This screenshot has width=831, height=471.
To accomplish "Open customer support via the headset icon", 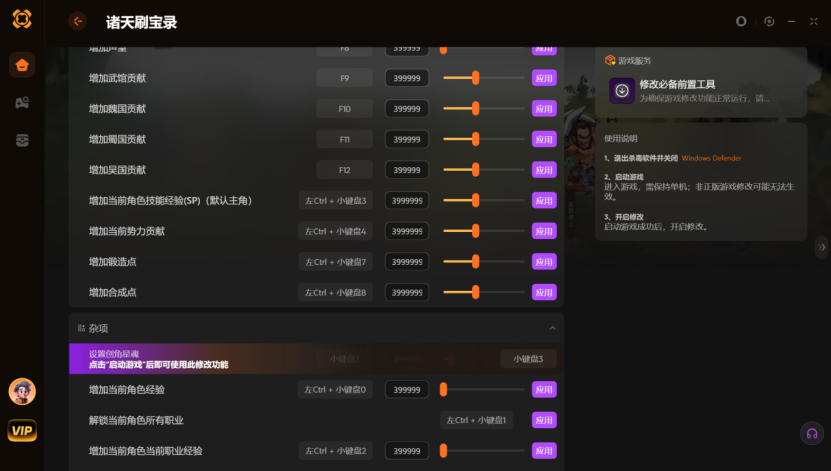I will (x=812, y=433).
